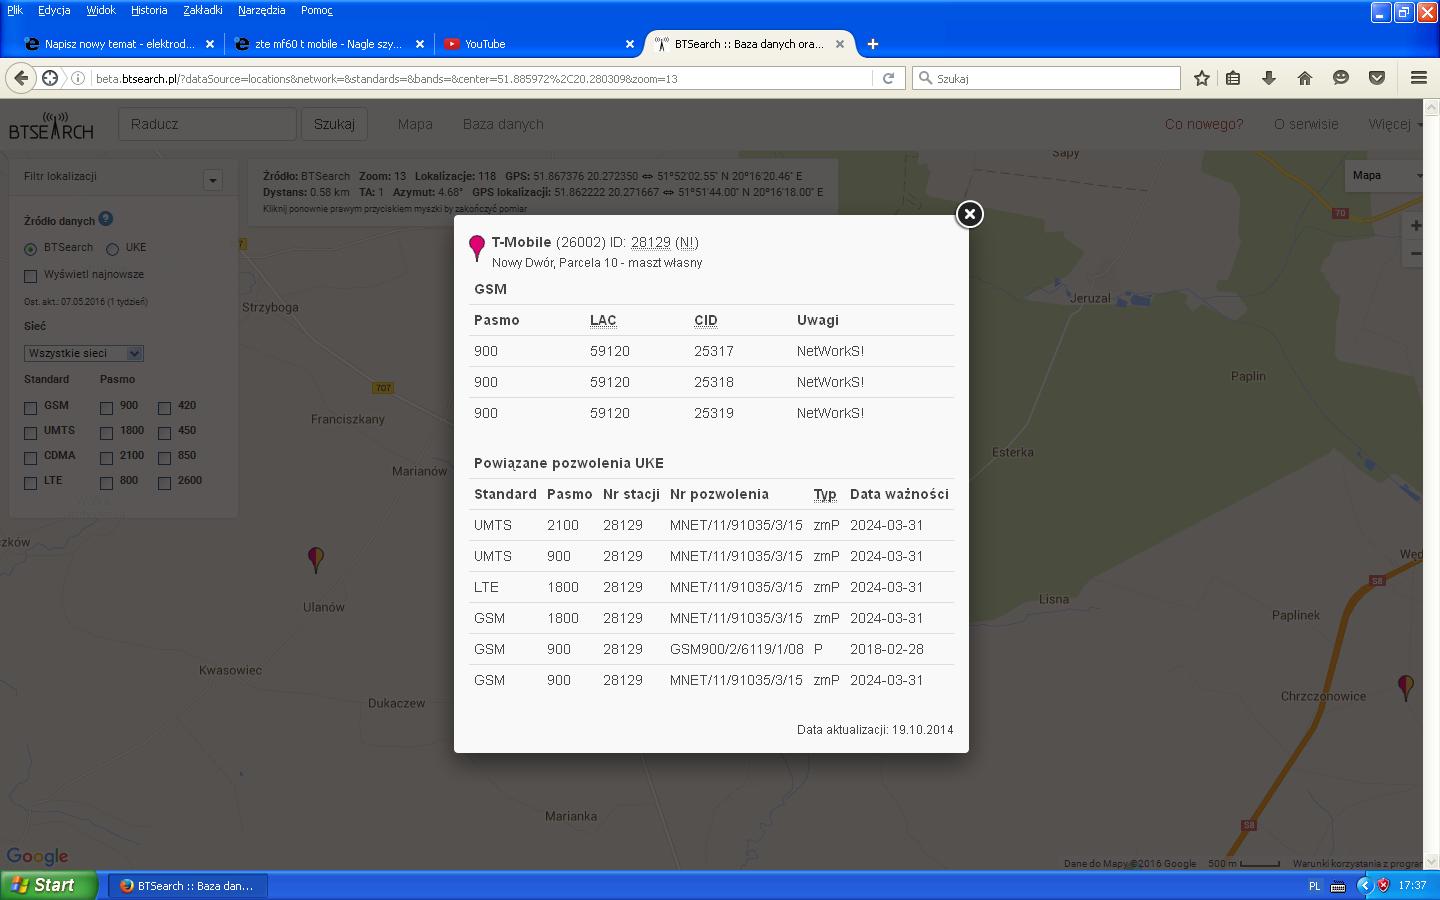
Task: Zoom out on the map
Action: tap(1415, 254)
